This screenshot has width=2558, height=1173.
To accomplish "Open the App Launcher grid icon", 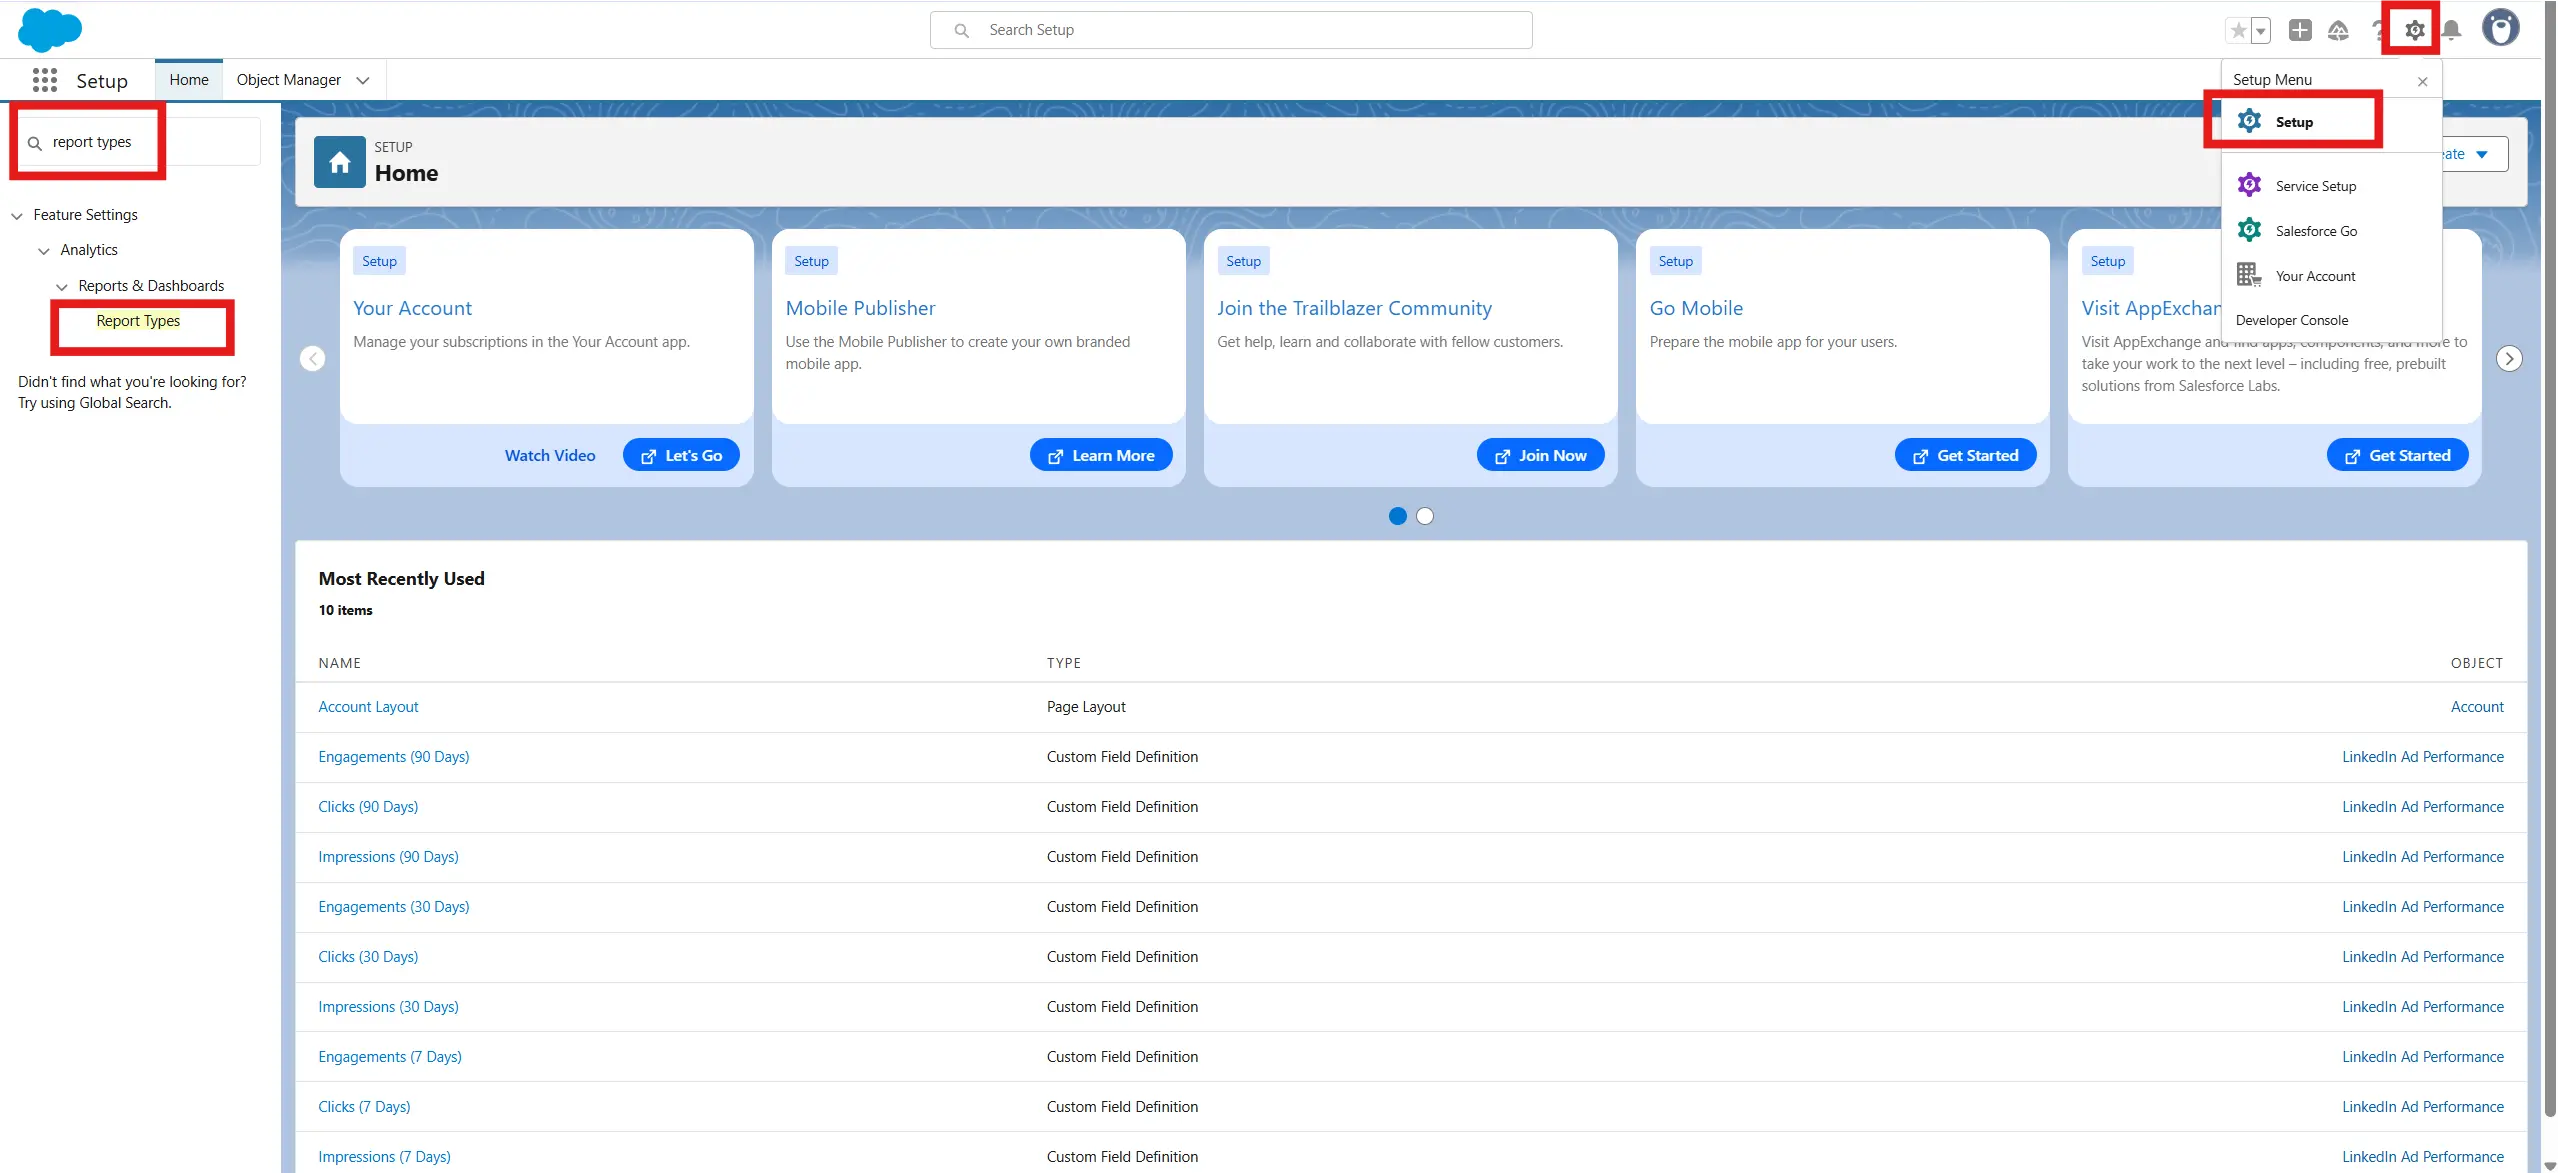I will [x=44, y=80].
